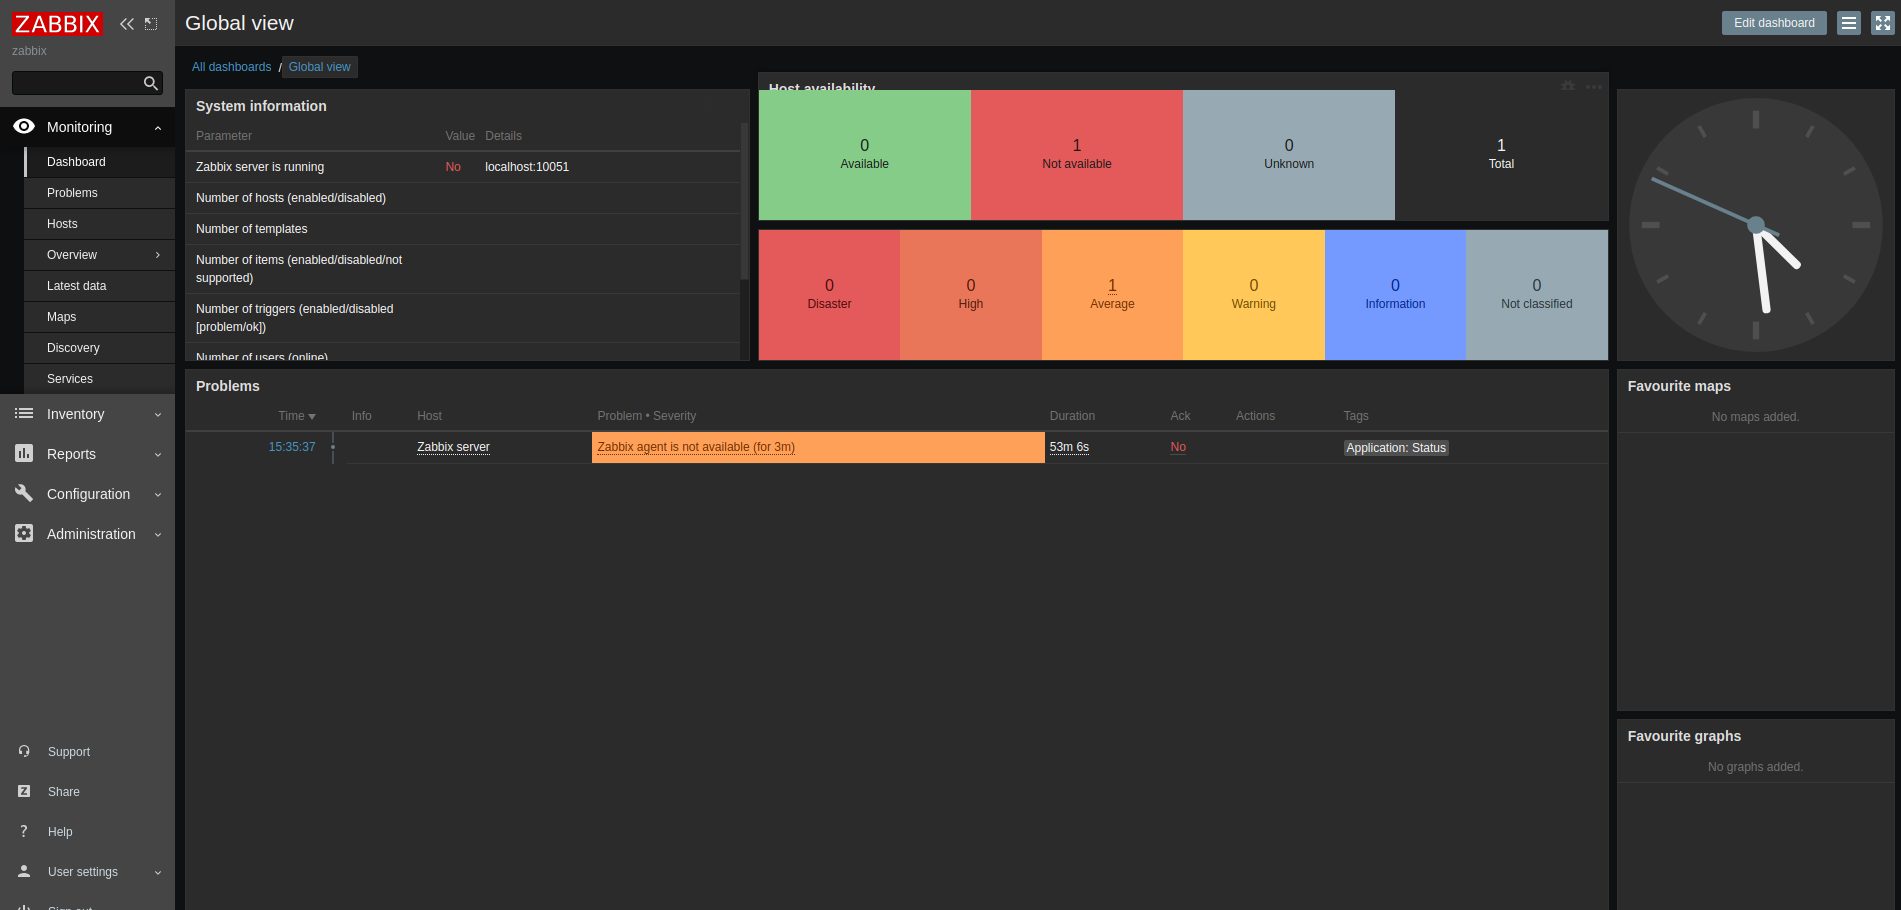The image size is (1901, 910).
Task: Click Disaster severity tile
Action: (829, 295)
